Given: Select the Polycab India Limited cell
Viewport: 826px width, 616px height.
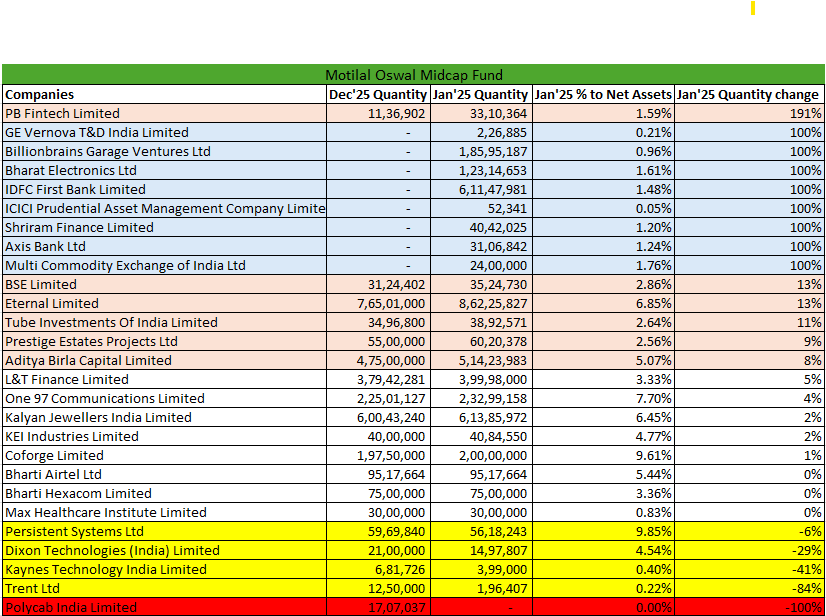Looking at the screenshot, I should (164, 607).
